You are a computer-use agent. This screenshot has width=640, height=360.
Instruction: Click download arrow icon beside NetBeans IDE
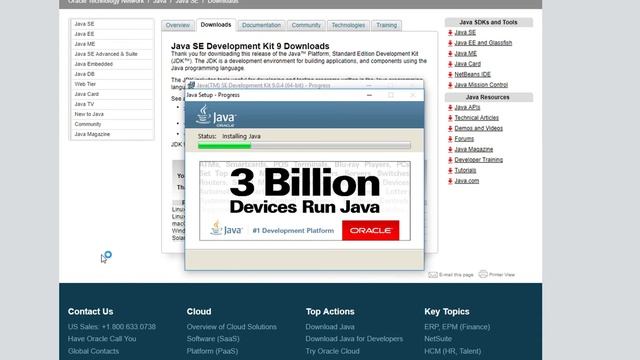click(x=450, y=75)
